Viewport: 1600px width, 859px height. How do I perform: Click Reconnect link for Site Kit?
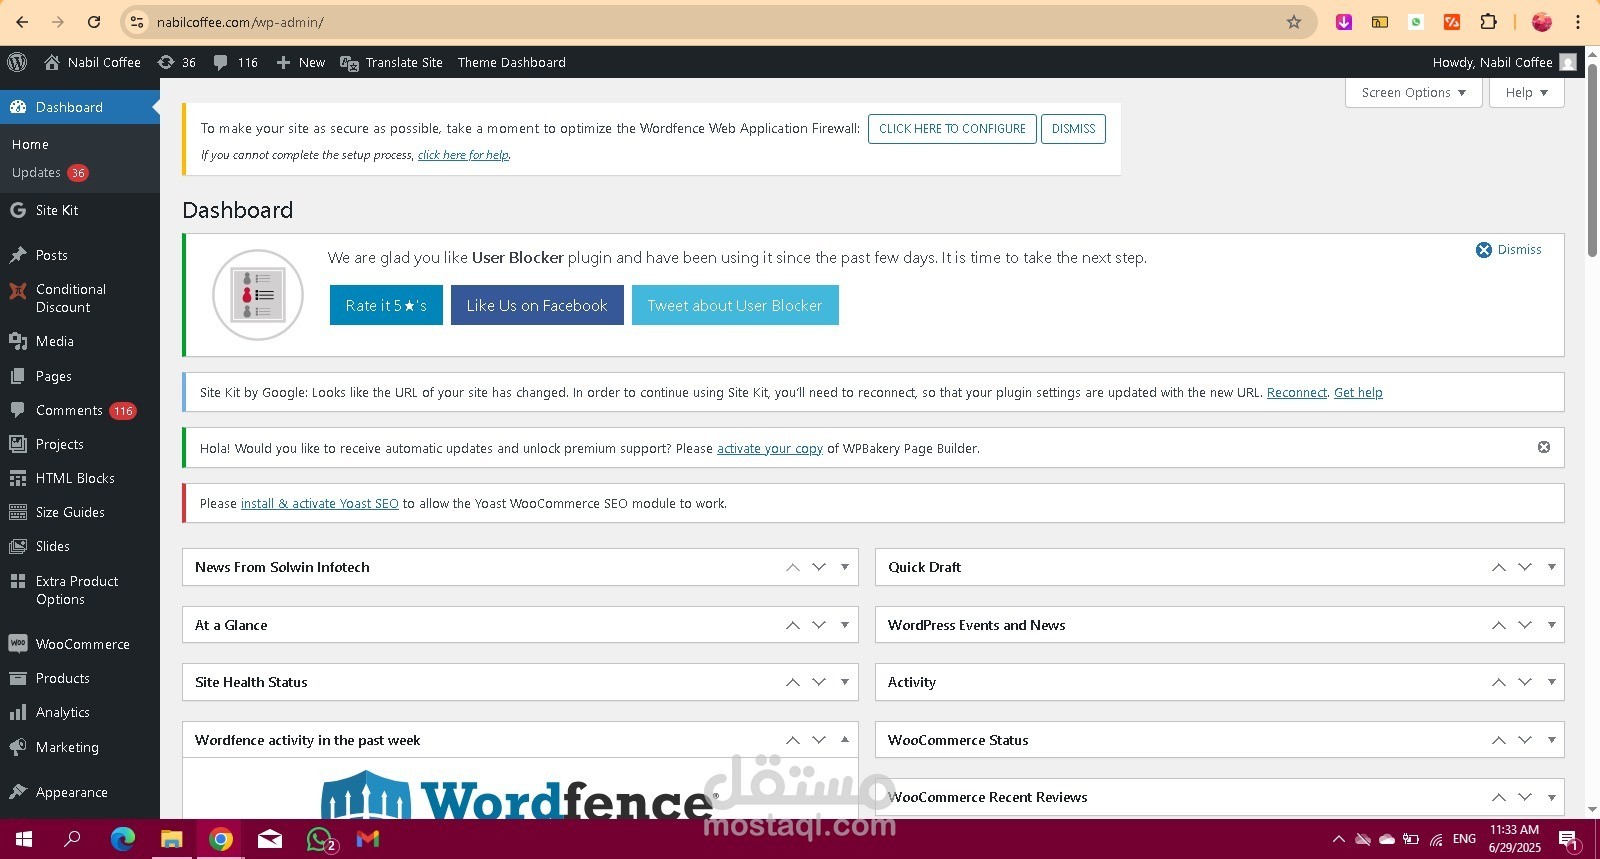point(1297,393)
